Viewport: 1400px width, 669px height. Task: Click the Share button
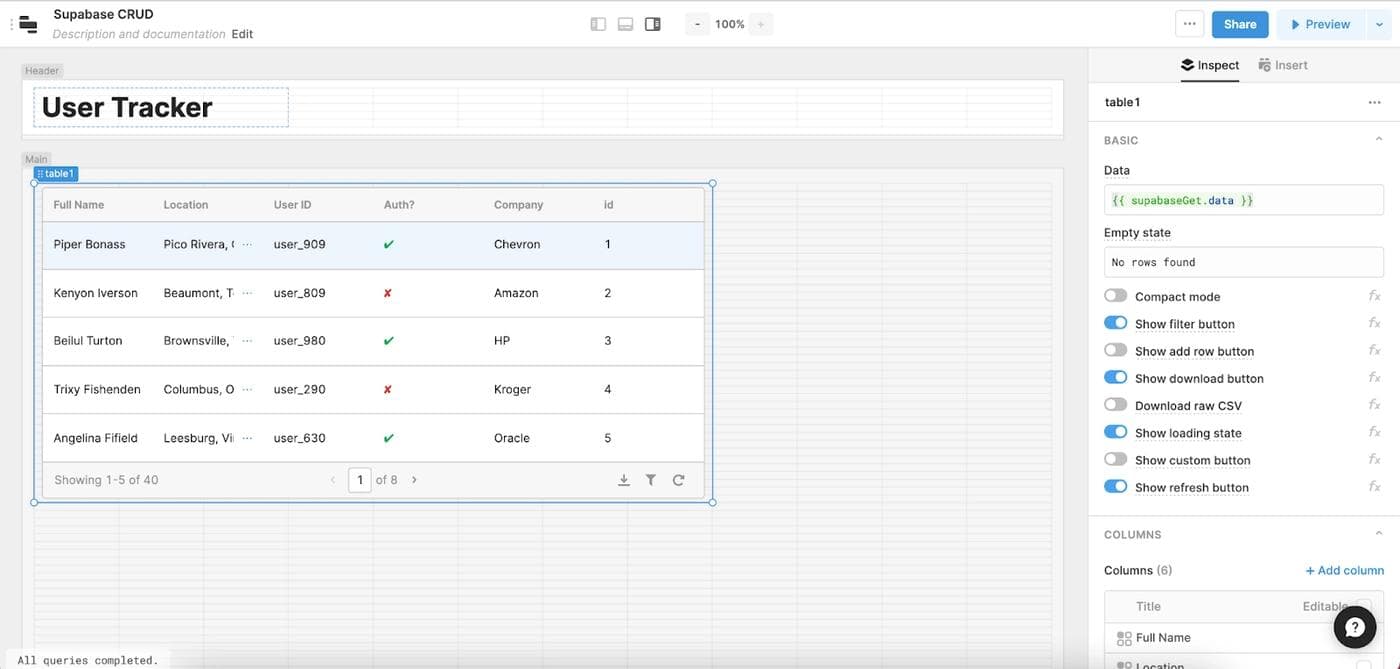tap(1240, 24)
